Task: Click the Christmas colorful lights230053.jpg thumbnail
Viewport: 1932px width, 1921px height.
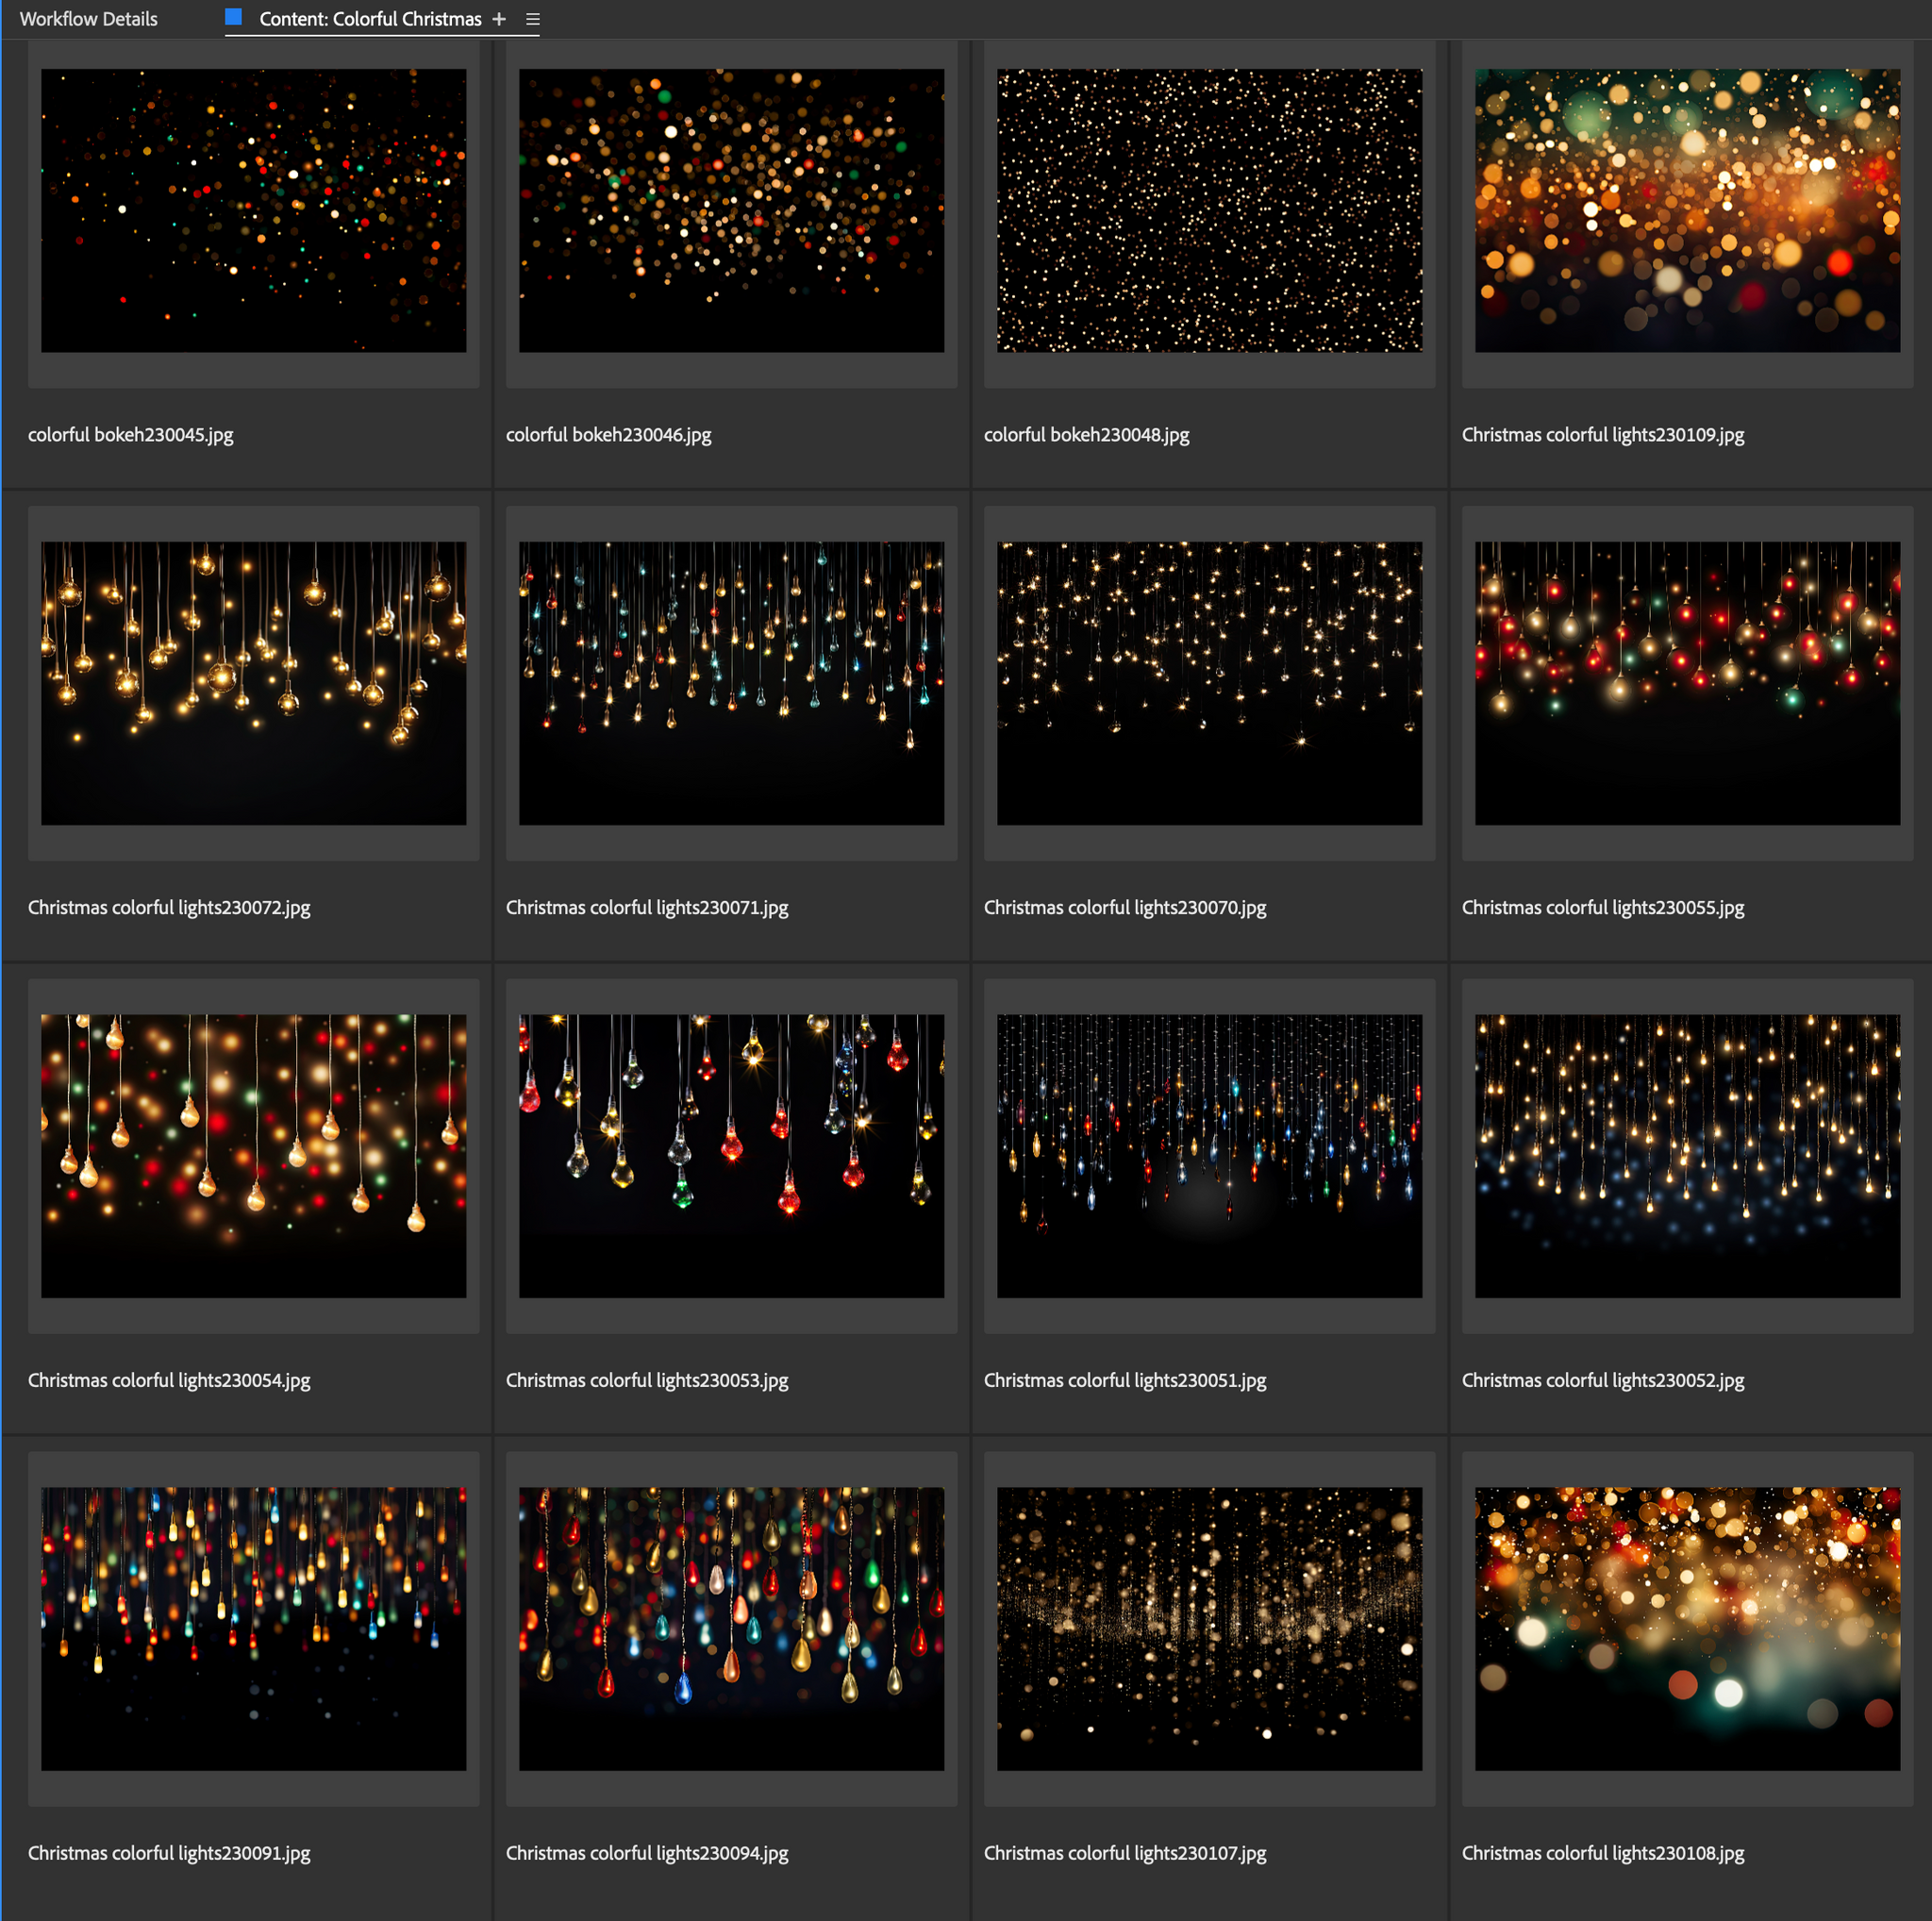Action: point(731,1156)
